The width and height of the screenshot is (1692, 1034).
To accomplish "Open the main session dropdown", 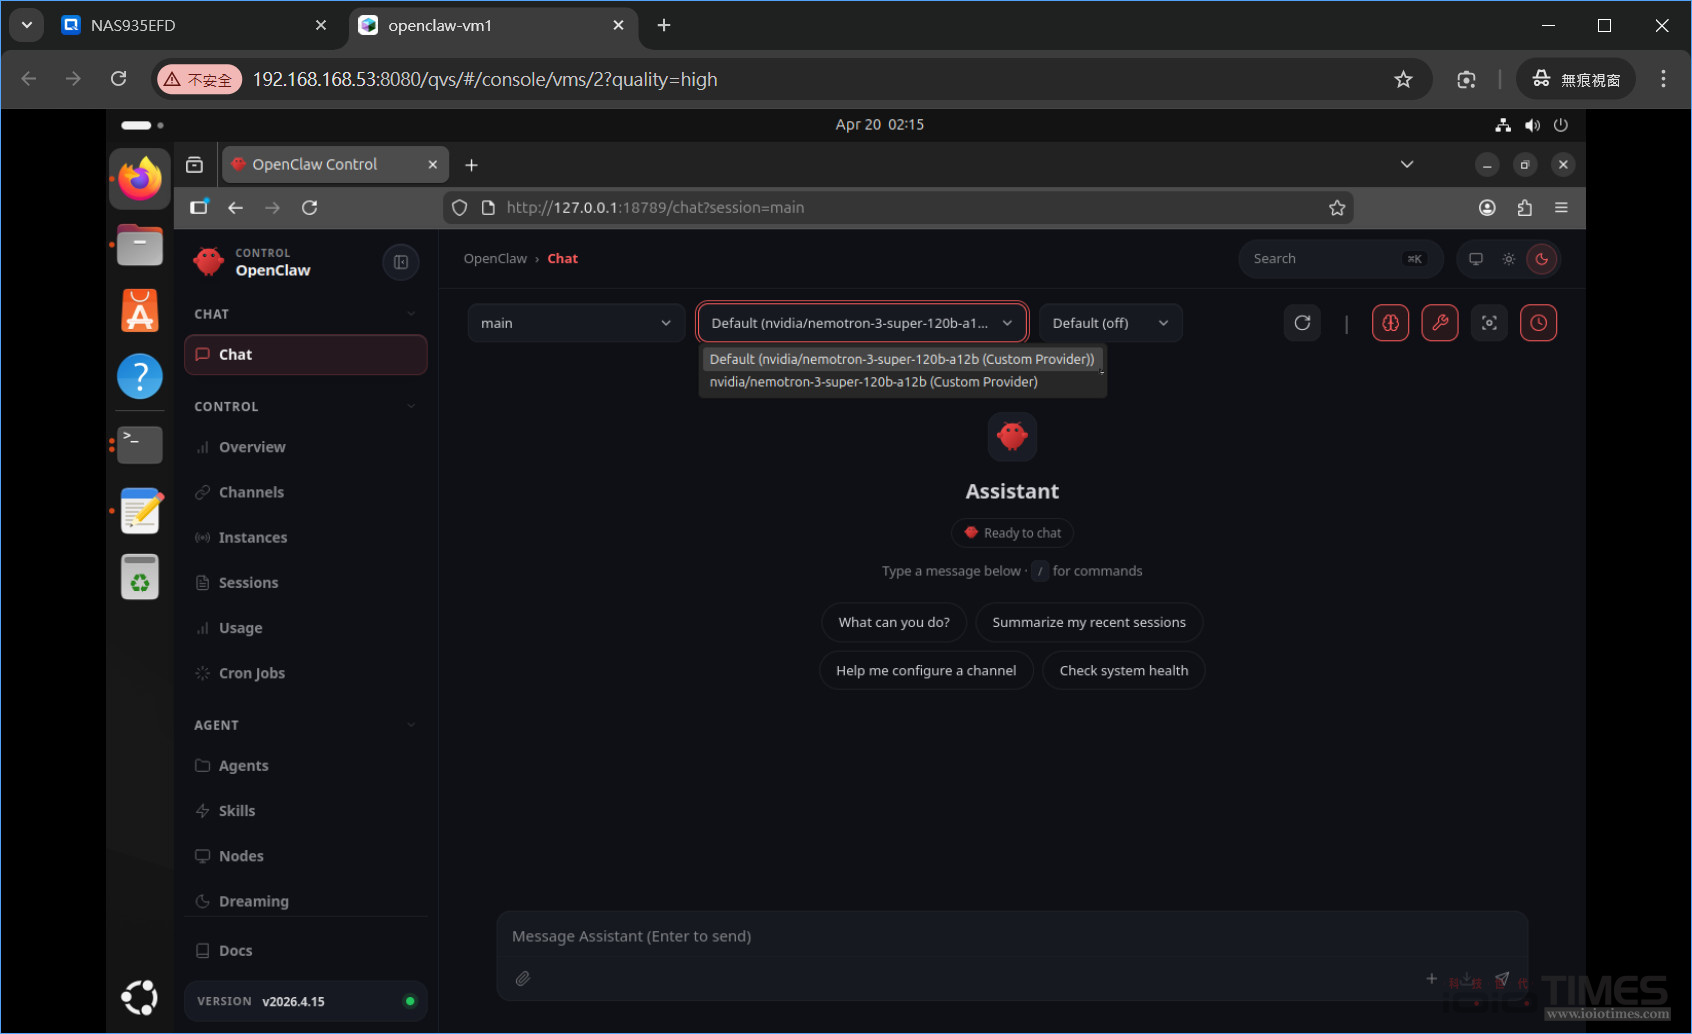I will 576,322.
